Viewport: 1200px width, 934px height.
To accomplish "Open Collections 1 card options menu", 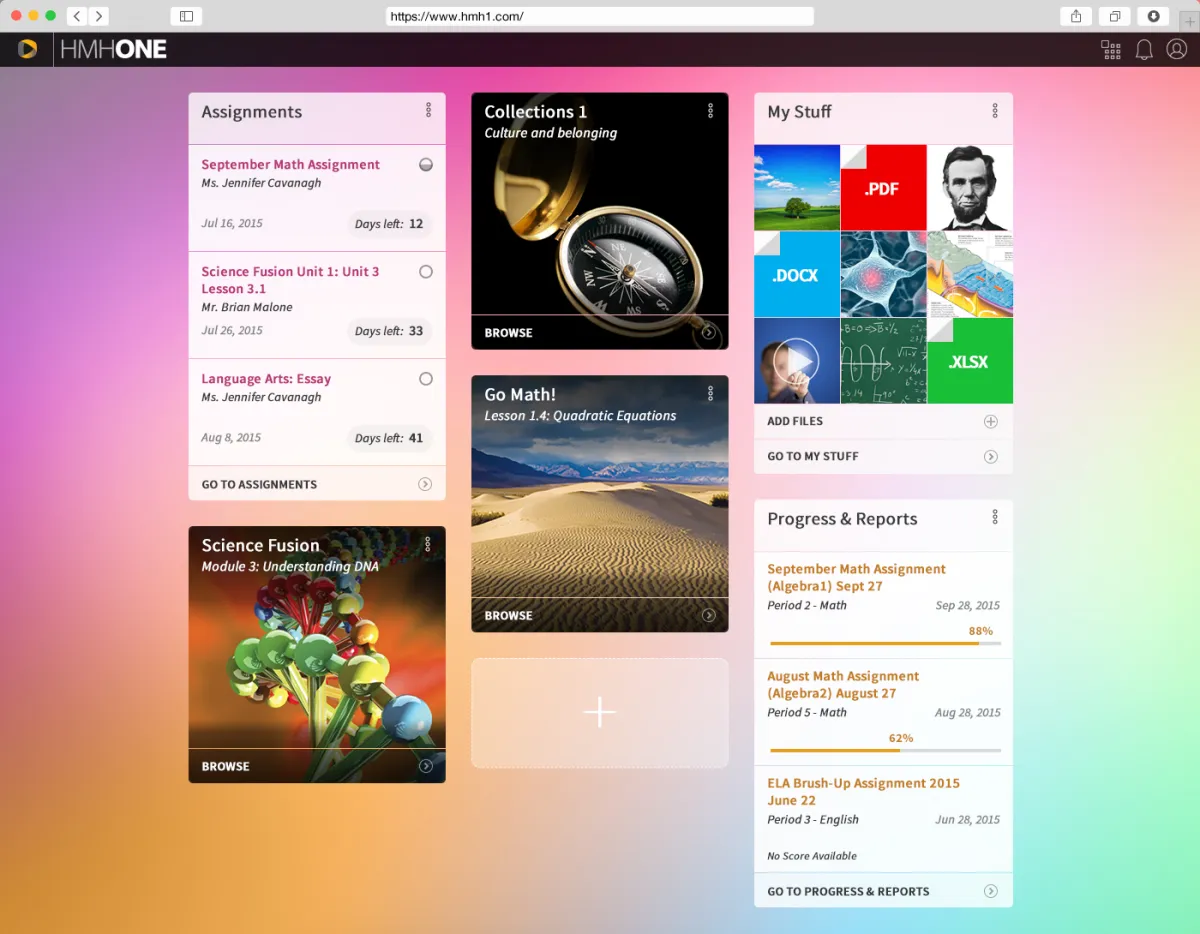I will point(711,110).
